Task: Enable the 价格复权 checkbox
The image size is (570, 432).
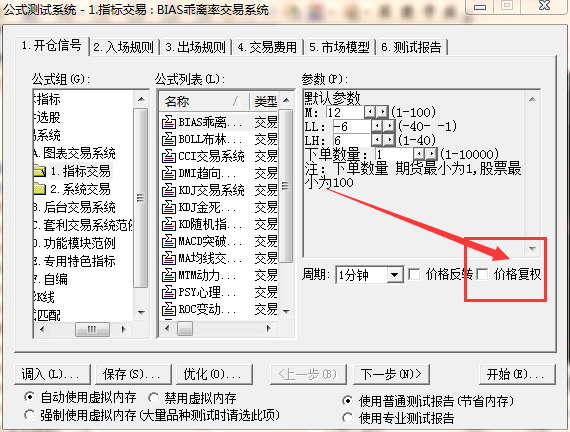Action: pyautogui.click(x=482, y=275)
